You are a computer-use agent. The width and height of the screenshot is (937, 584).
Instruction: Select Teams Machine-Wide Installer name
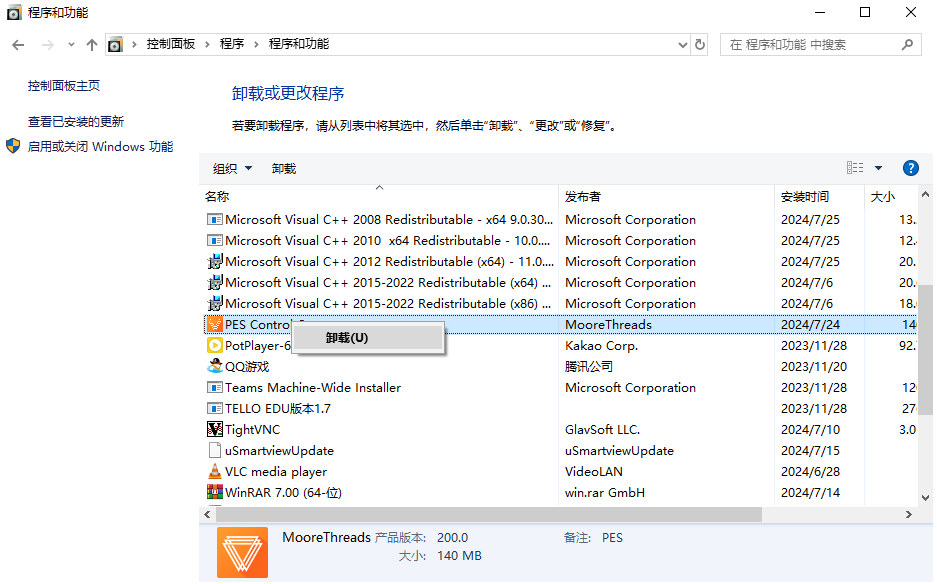coord(313,387)
